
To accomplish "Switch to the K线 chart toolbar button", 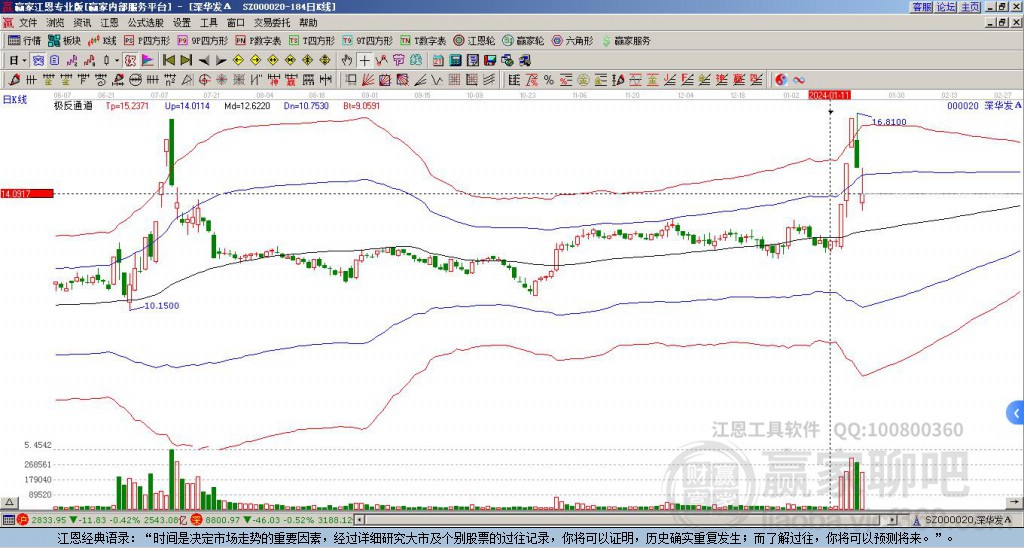I will point(101,40).
